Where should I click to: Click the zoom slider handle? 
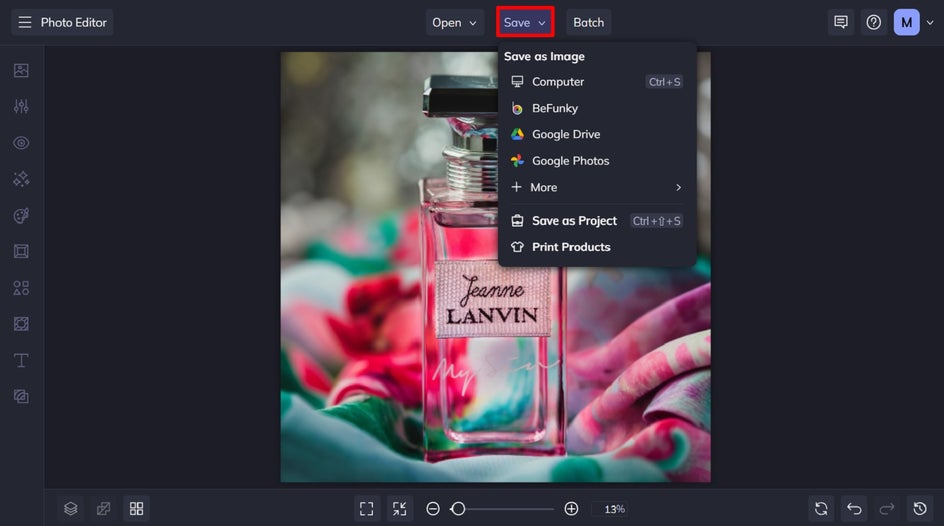pyautogui.click(x=458, y=509)
